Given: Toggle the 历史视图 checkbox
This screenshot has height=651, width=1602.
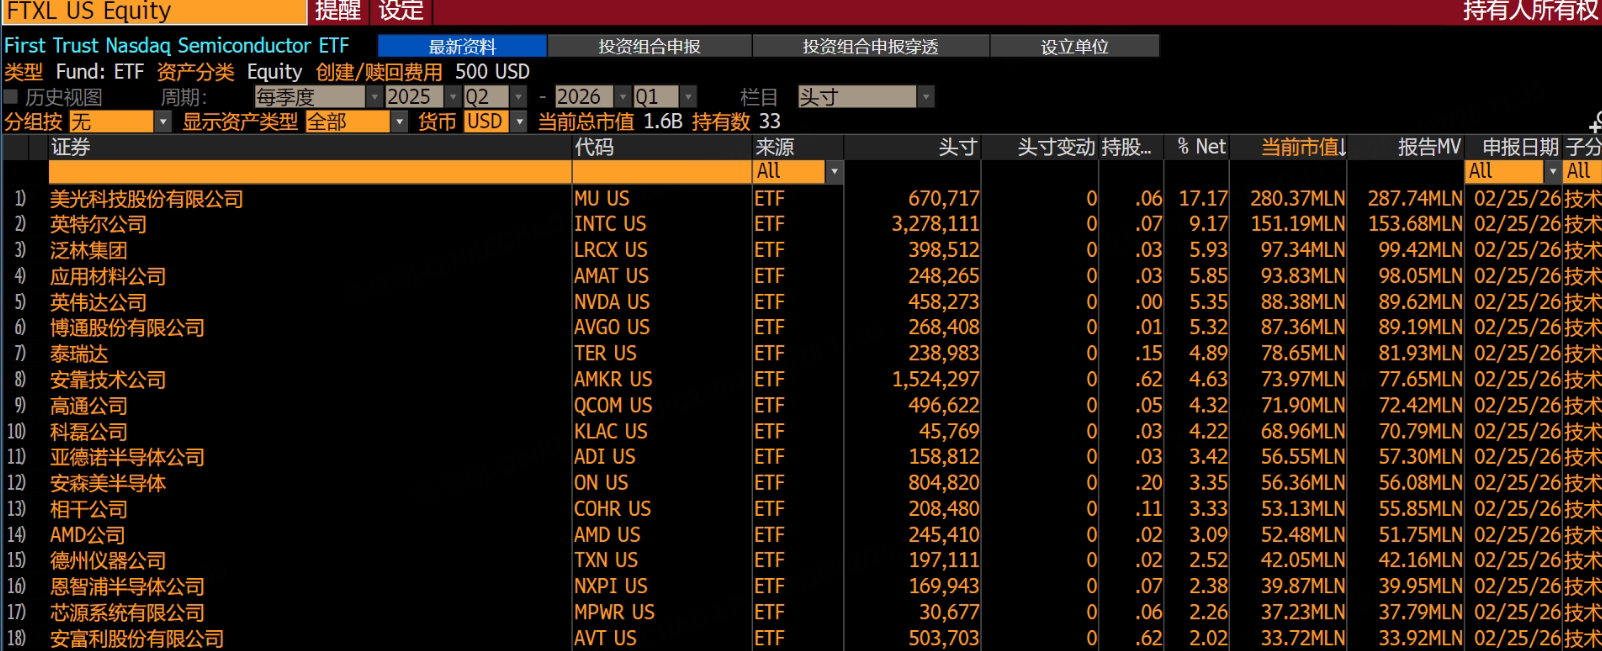Looking at the screenshot, I should click(11, 97).
